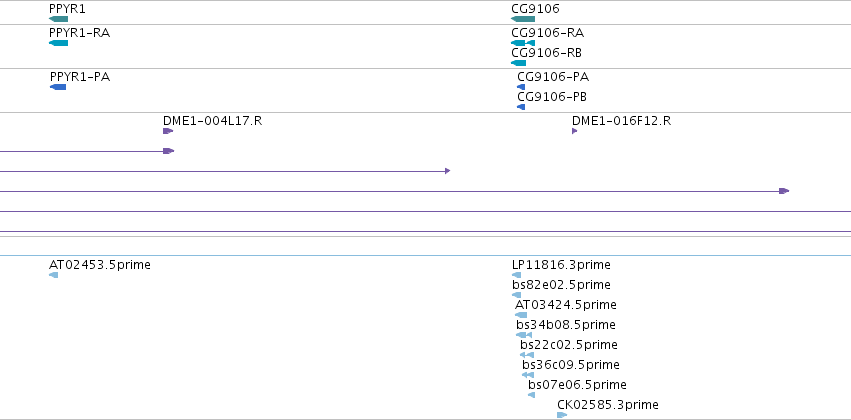Click the bs34b08.5prime label
The image size is (851, 420).
(566, 326)
